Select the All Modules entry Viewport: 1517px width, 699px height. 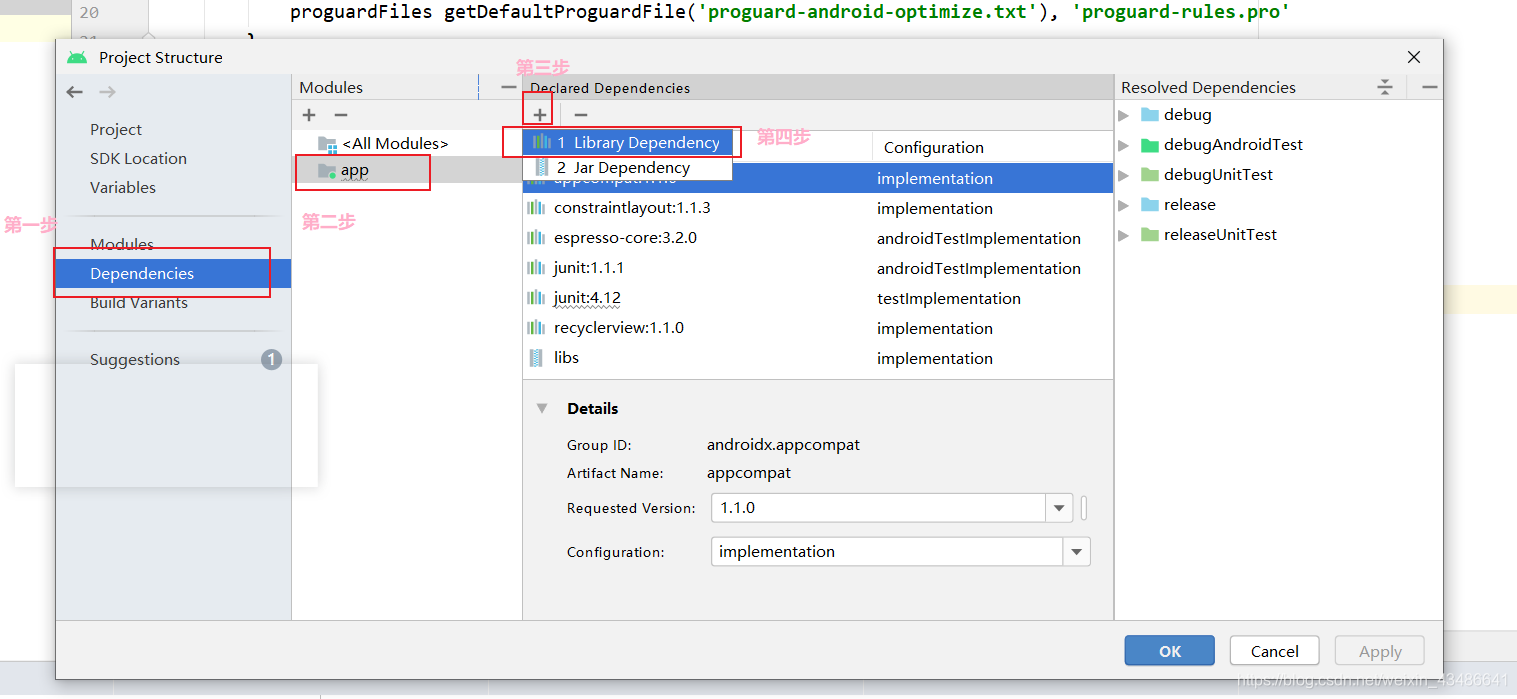tap(394, 143)
